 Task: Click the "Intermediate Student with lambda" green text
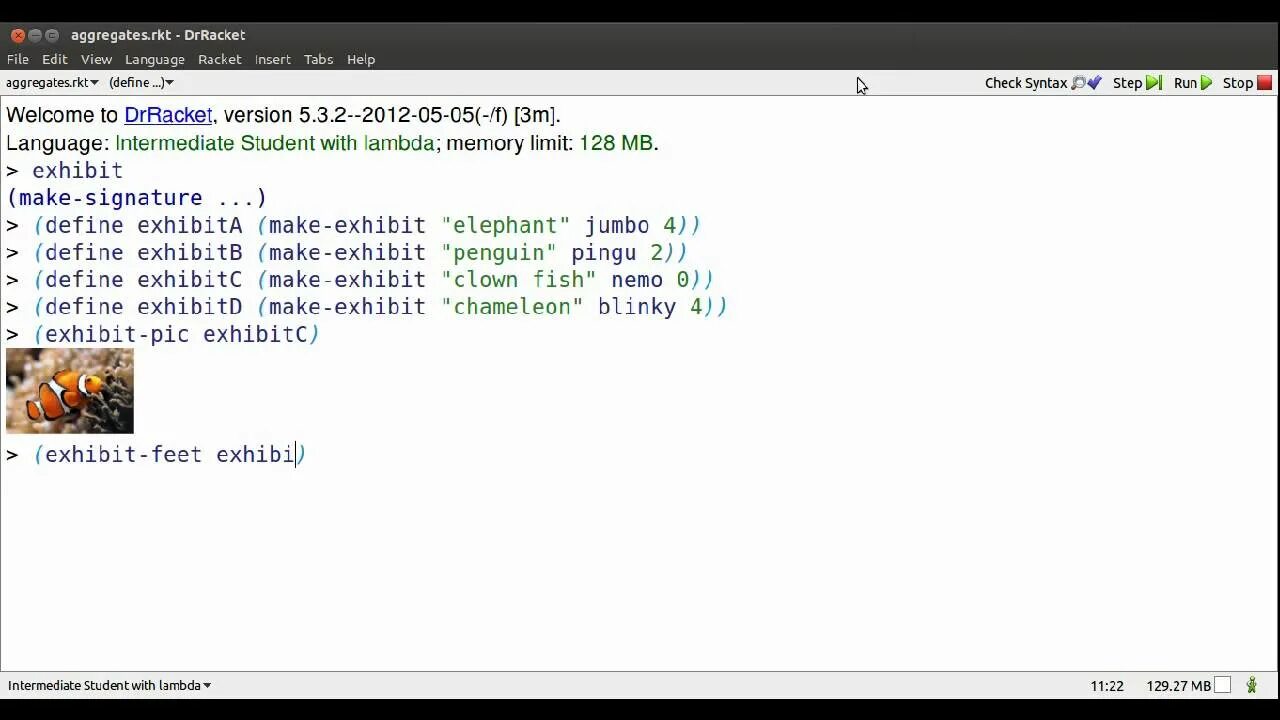click(275, 143)
